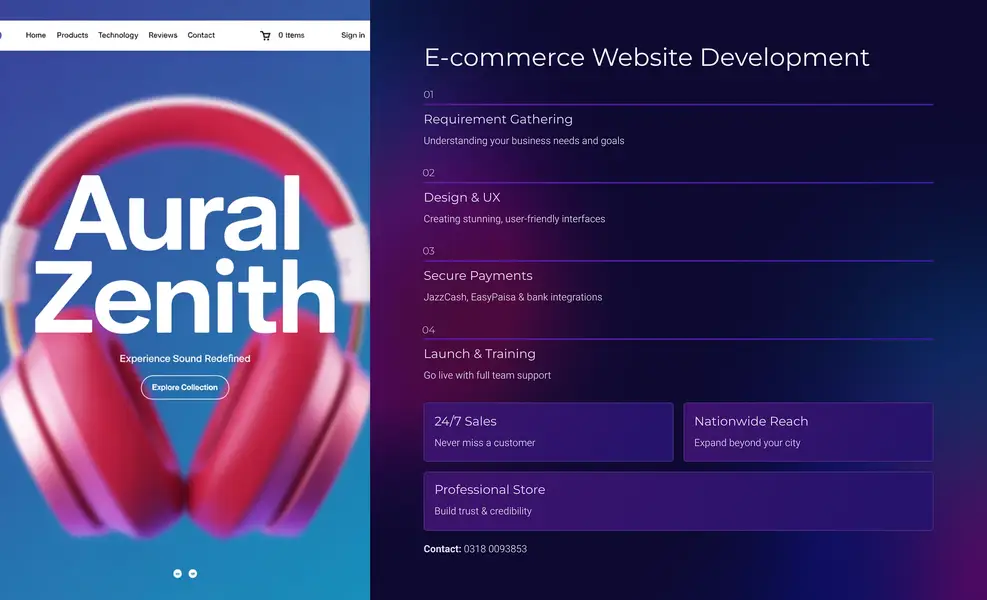The height and width of the screenshot is (600, 987).
Task: Open the Reviews navigation link
Action: pos(163,35)
